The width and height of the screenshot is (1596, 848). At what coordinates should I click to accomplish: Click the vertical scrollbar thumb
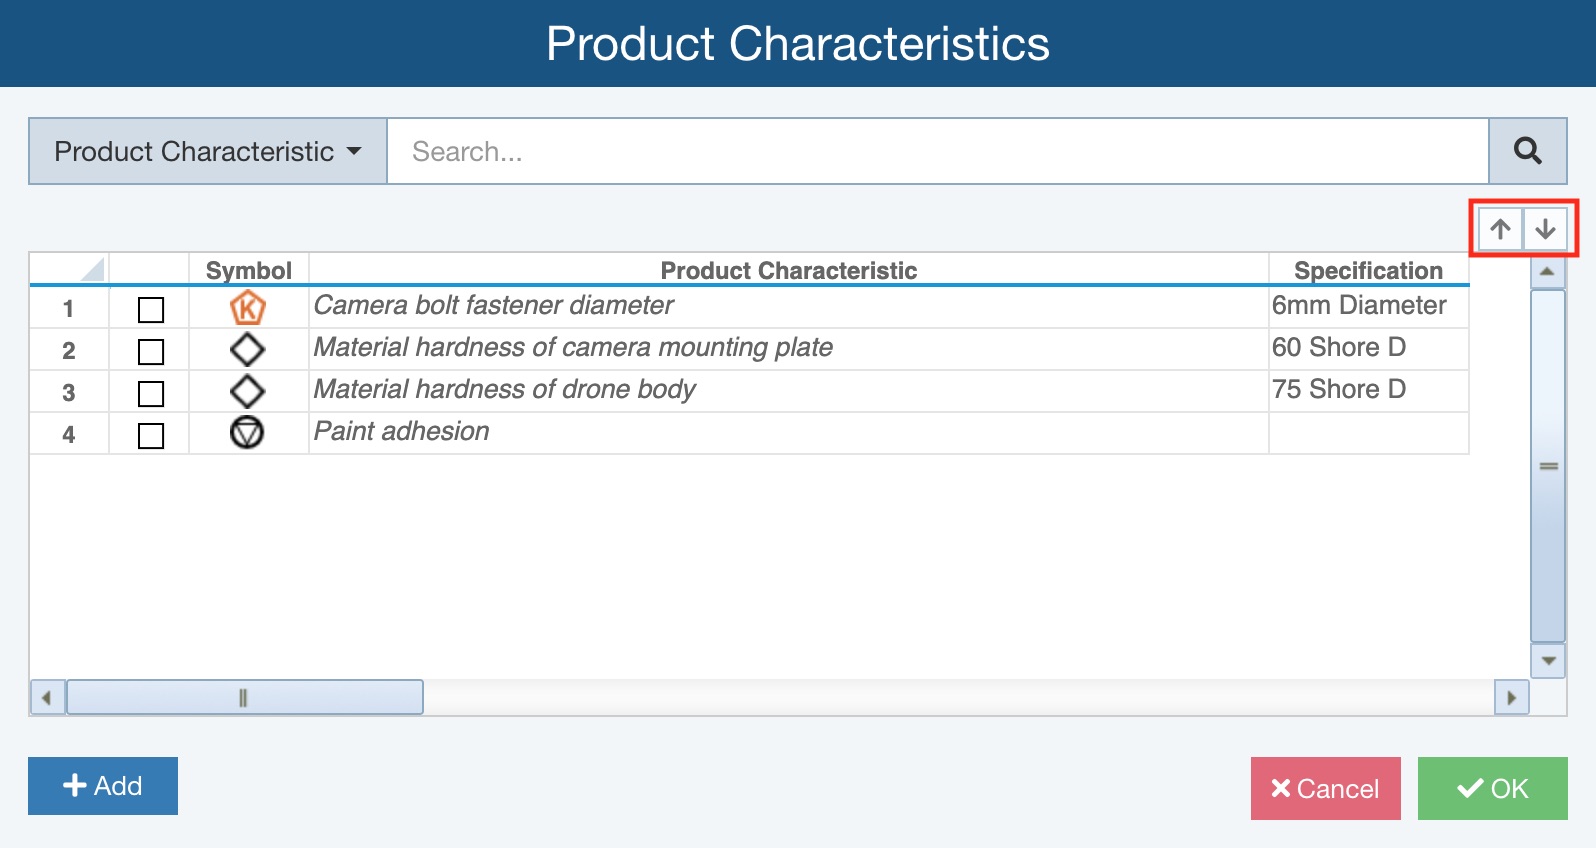pos(1548,466)
